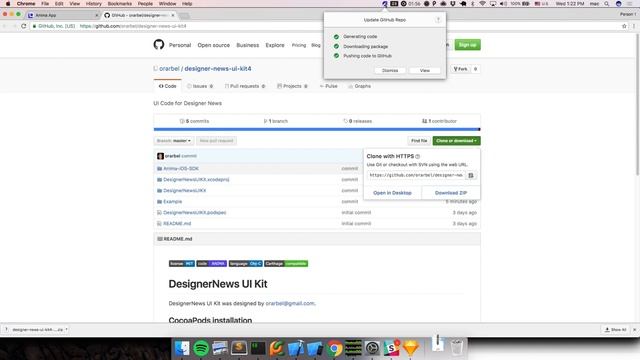Open the DesignerNewsUIKit.xcodeproj folder
This screenshot has height=360, width=640.
196,180
